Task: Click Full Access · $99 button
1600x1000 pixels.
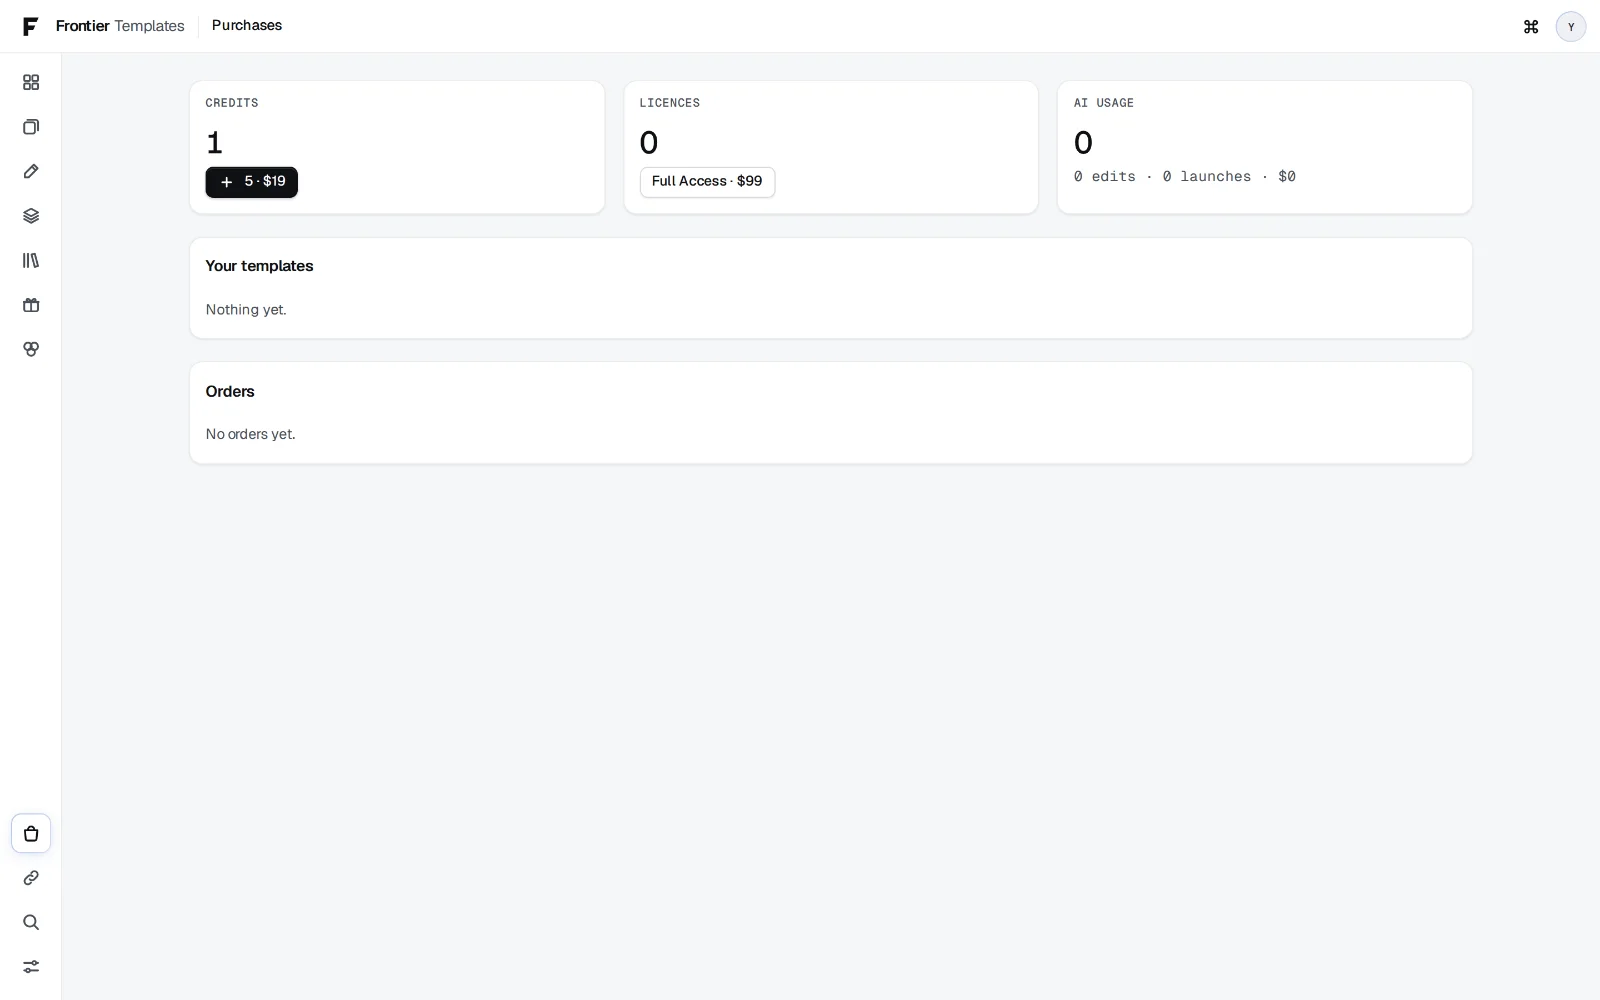Action: [707, 182]
